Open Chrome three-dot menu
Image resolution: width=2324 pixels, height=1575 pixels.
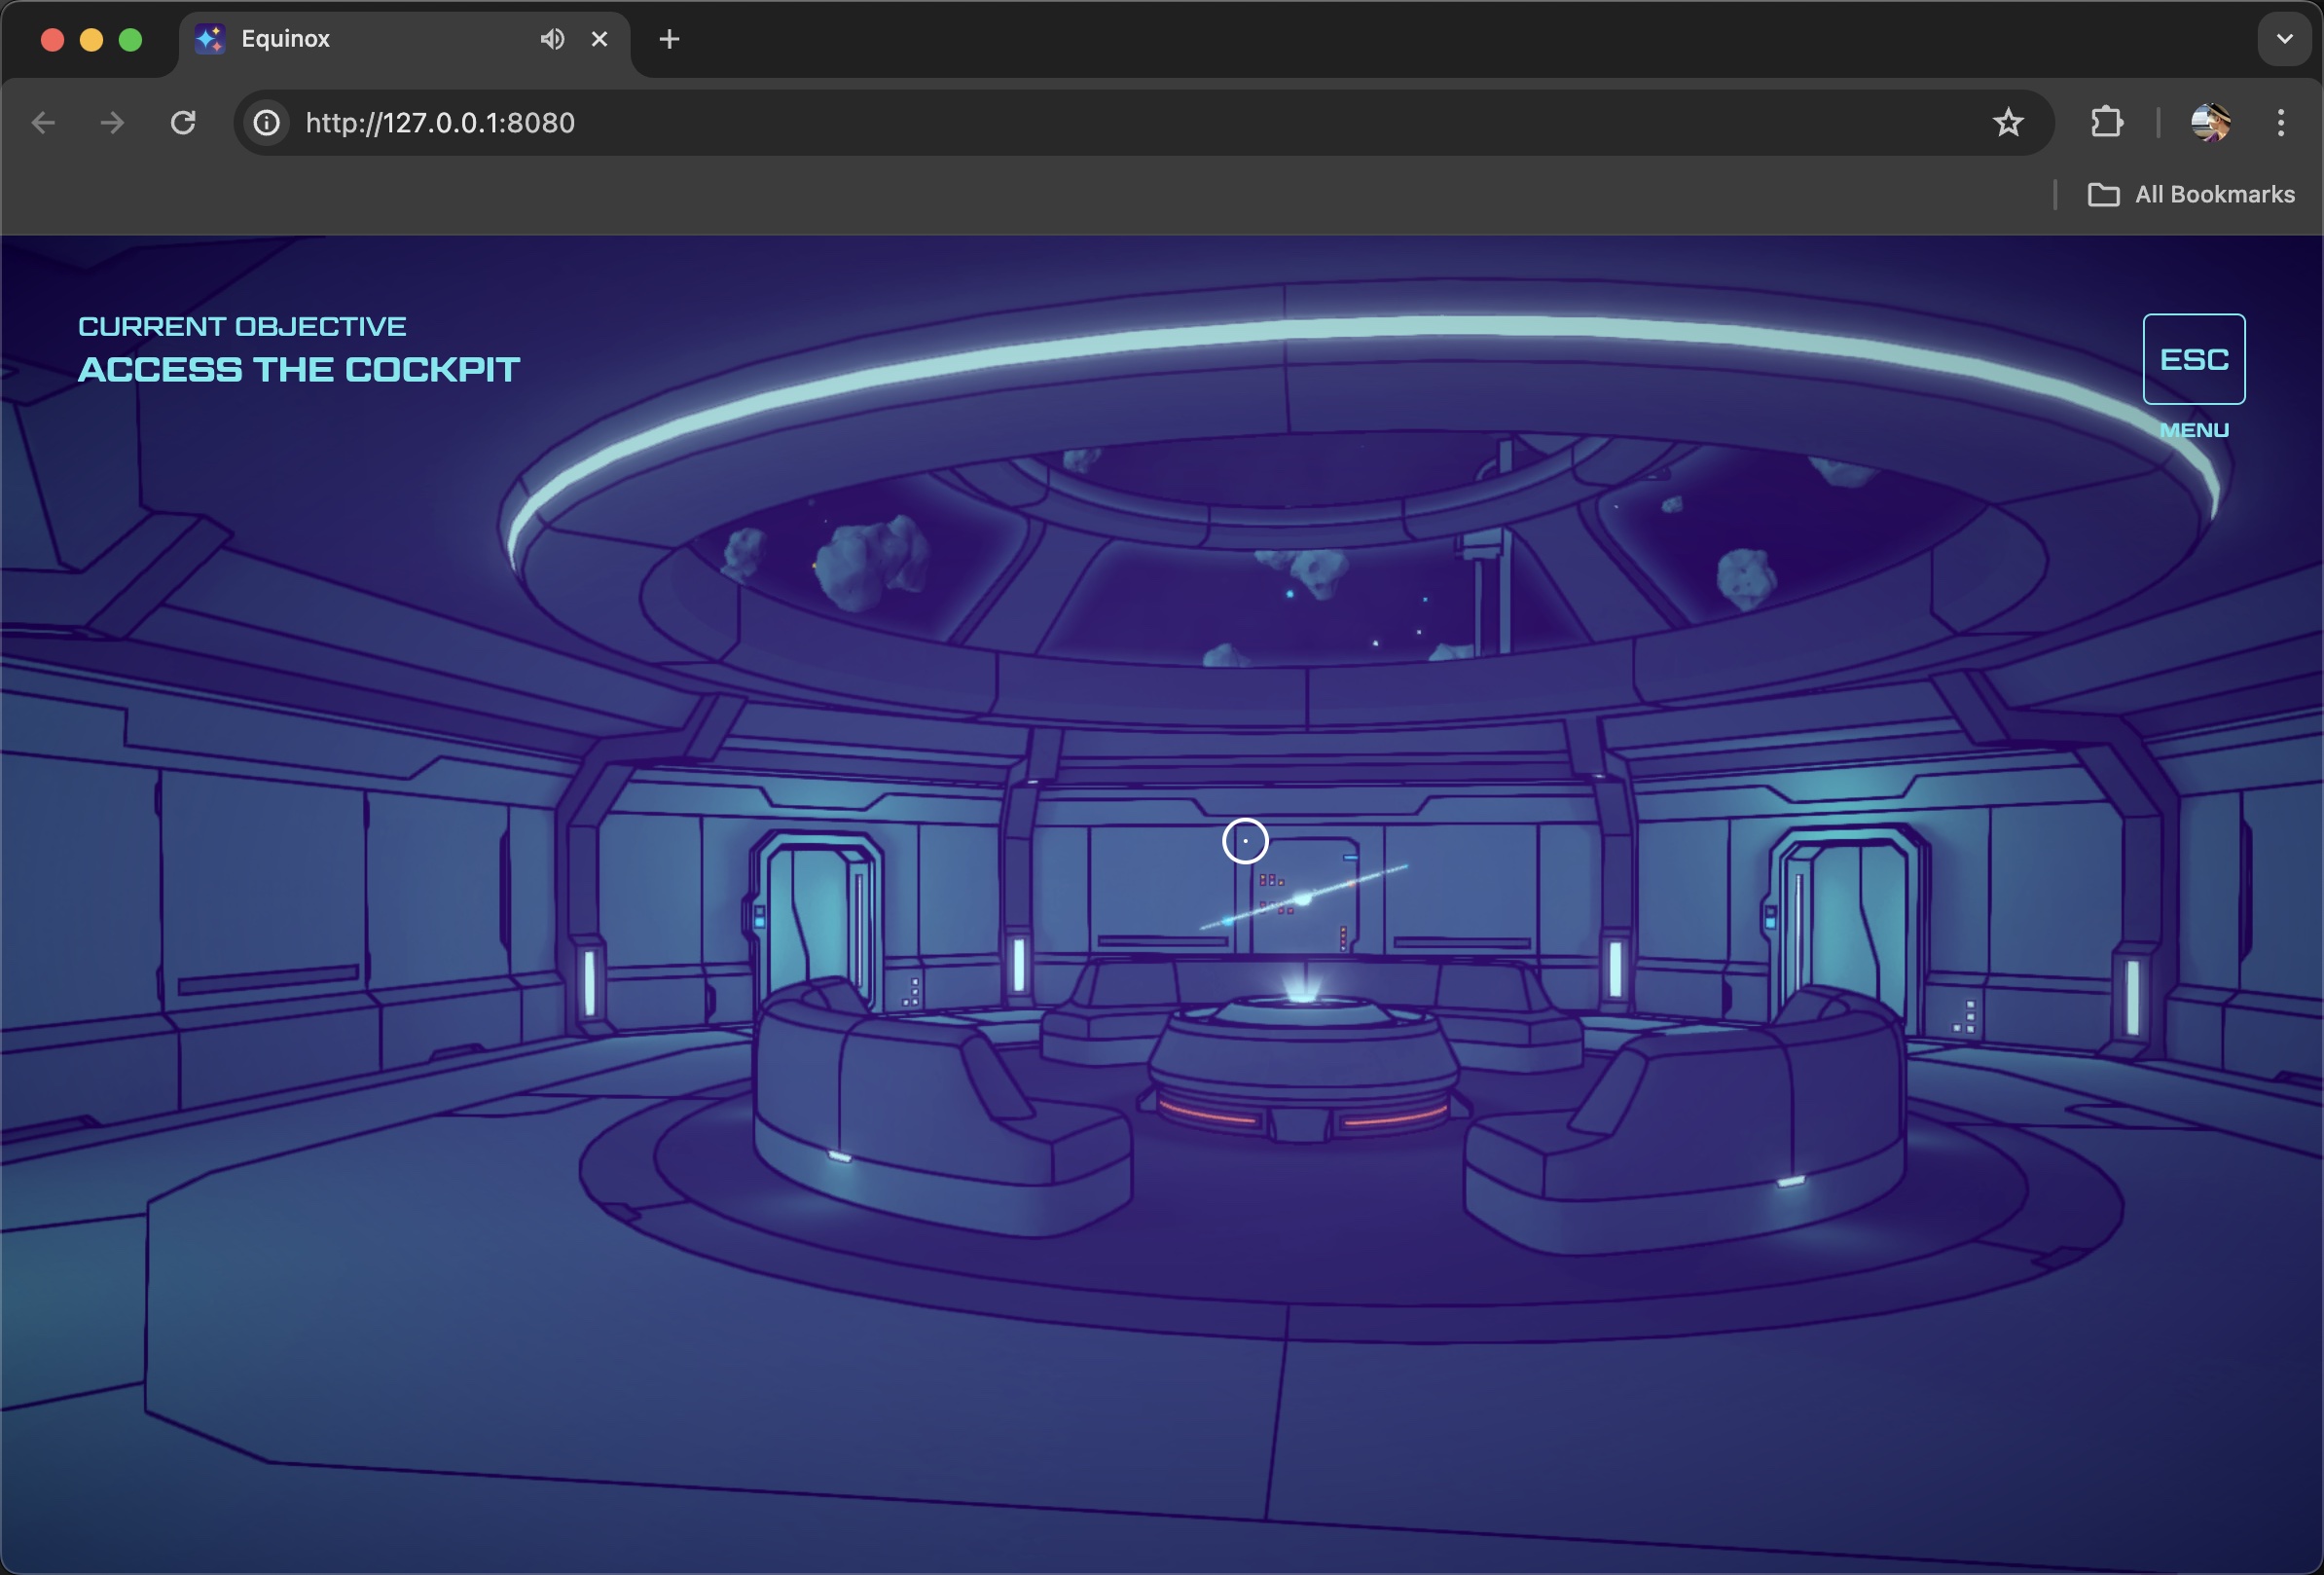coord(2280,123)
